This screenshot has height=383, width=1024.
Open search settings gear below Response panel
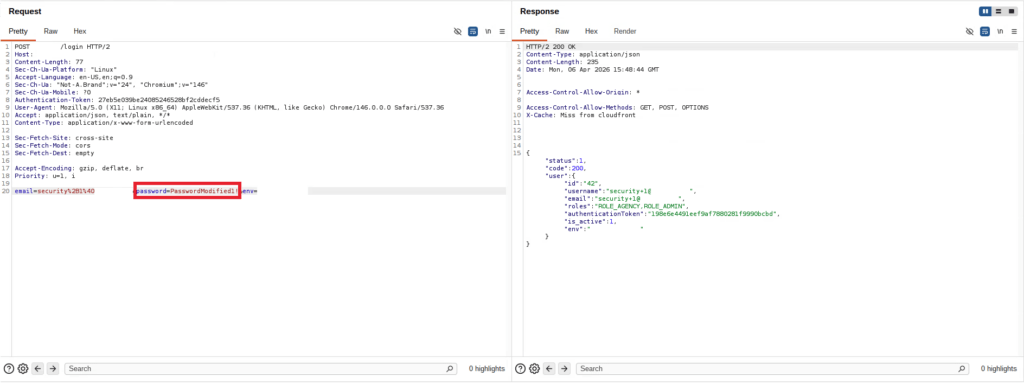point(535,369)
